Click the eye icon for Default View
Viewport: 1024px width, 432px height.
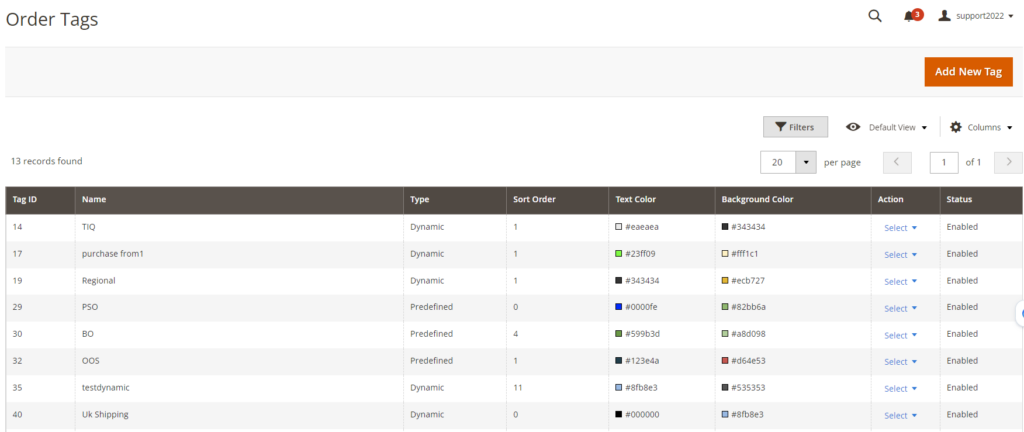(853, 127)
